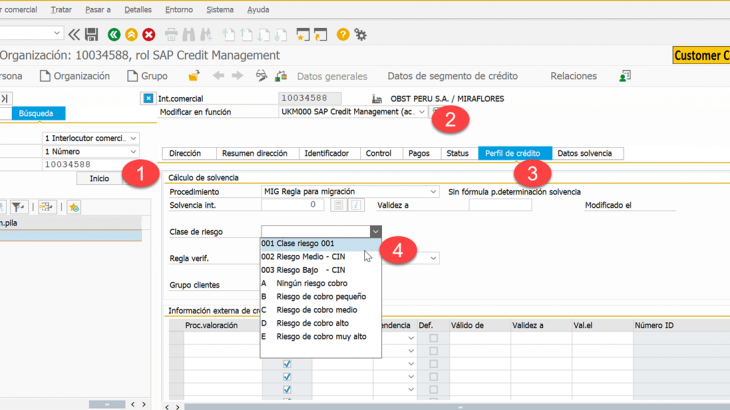The width and height of the screenshot is (730, 410).
Task: Click the Find Next binoculars-plus icon
Action: point(206,34)
